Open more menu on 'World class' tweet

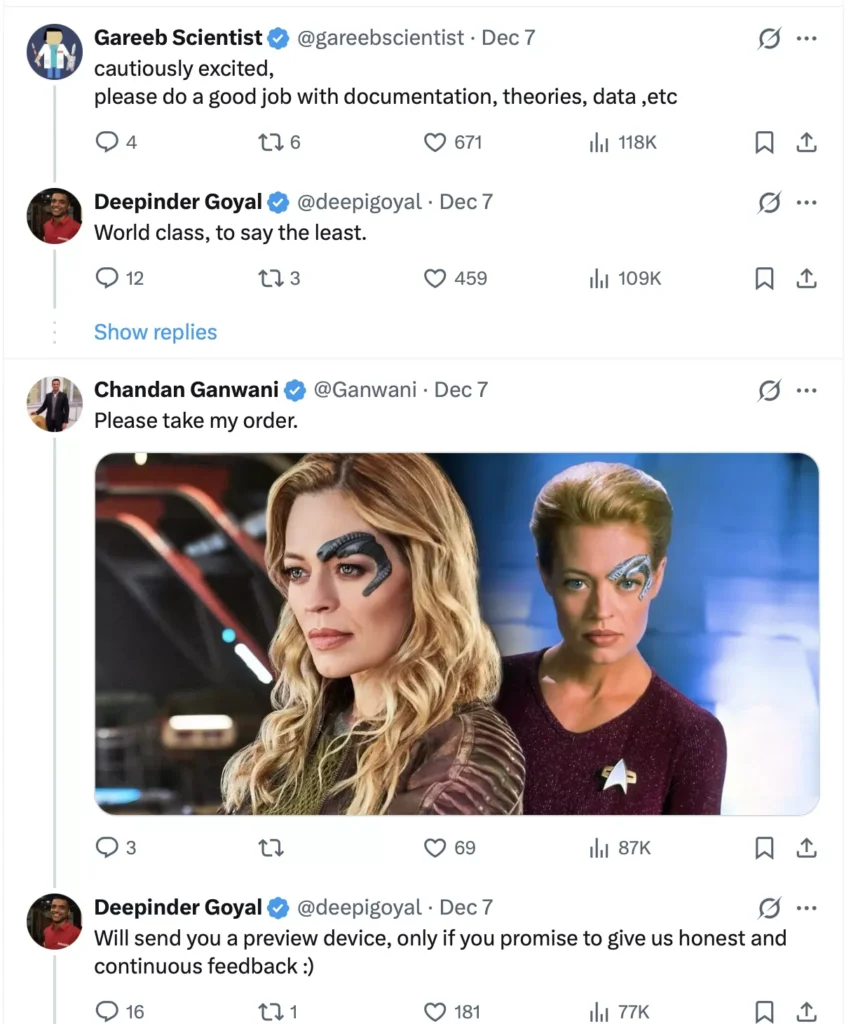pyautogui.click(x=806, y=203)
